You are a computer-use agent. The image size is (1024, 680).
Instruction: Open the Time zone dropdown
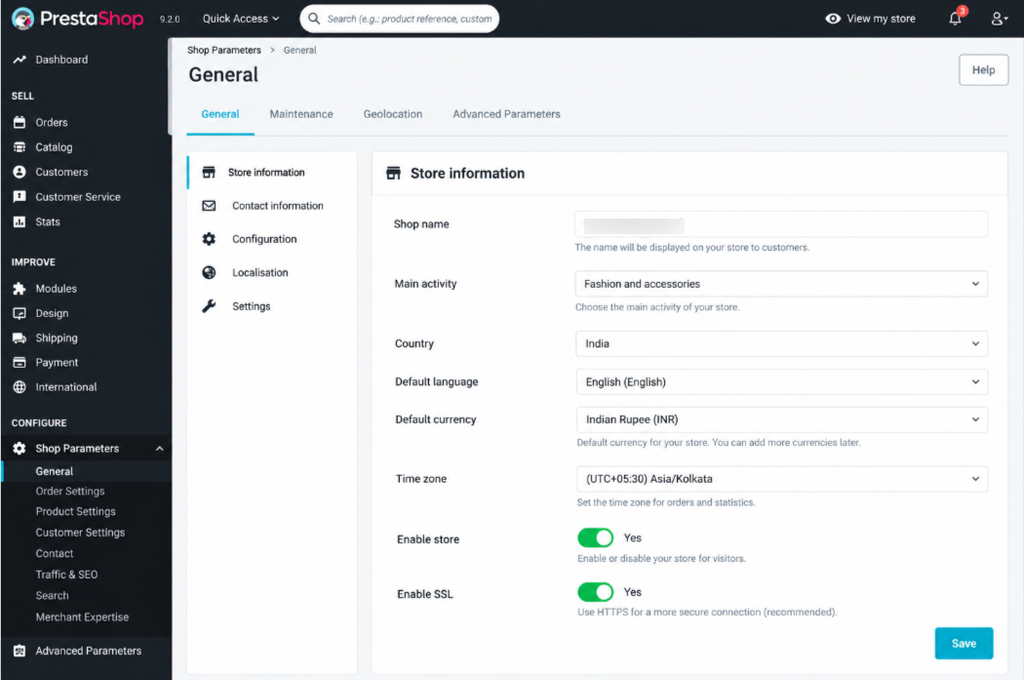coord(782,479)
